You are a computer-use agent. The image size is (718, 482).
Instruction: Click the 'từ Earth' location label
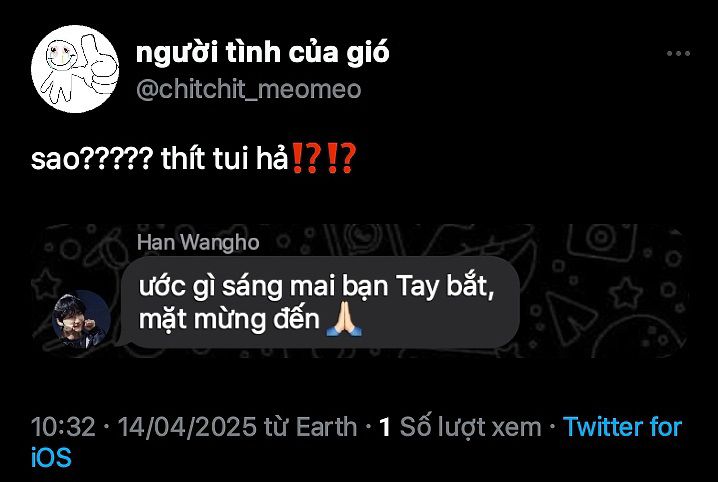tap(310, 427)
